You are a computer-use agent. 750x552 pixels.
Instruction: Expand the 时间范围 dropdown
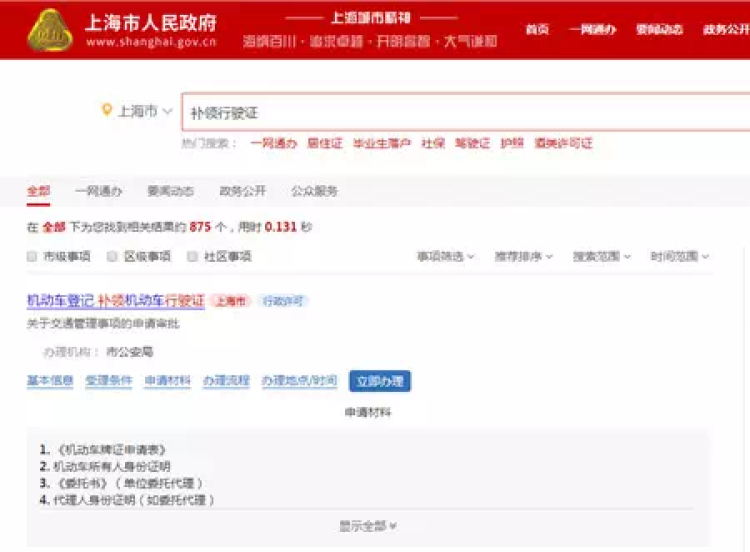point(680,256)
